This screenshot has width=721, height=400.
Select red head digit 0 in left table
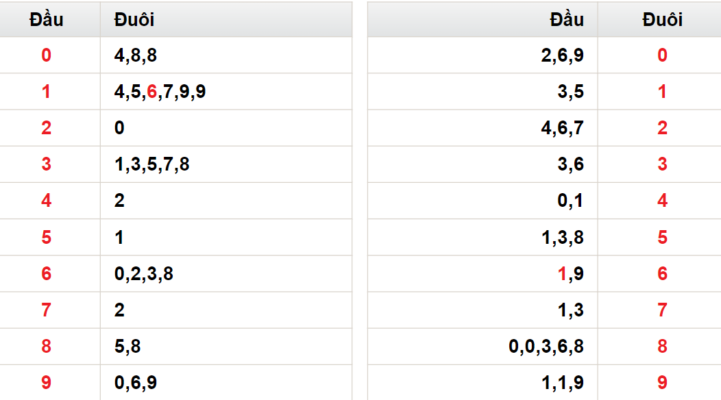tap(46, 55)
